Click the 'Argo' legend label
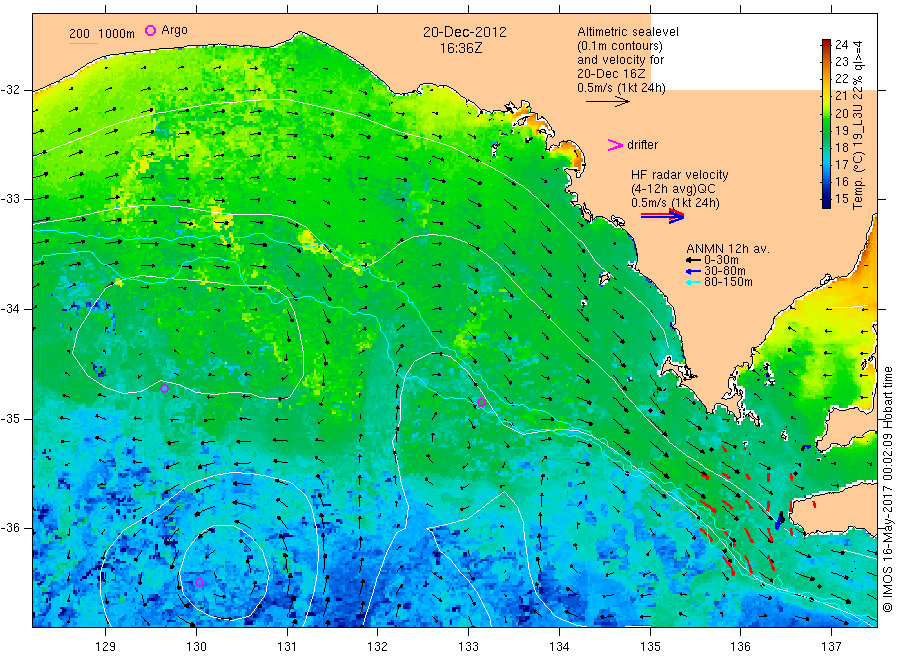Screen dimensions: 900x660 [x=174, y=30]
